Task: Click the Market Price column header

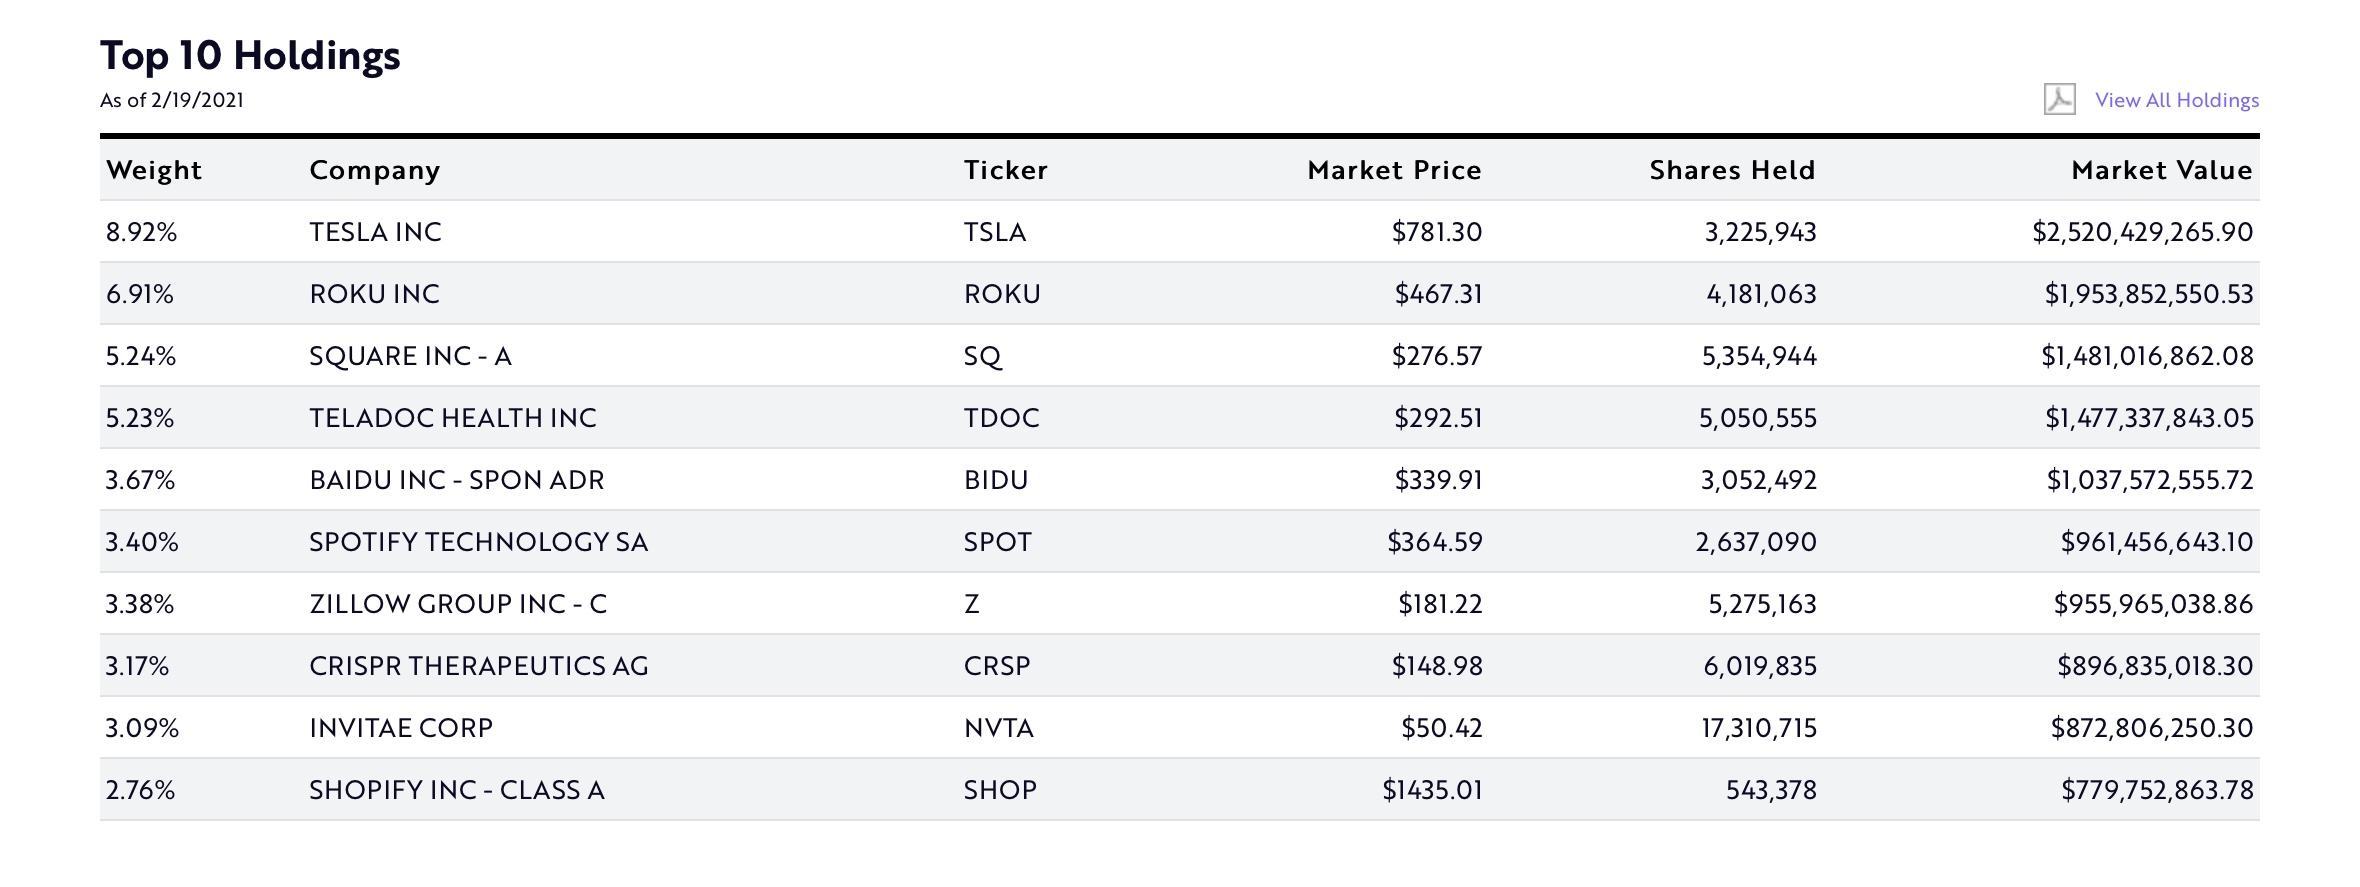Action: point(1394,170)
